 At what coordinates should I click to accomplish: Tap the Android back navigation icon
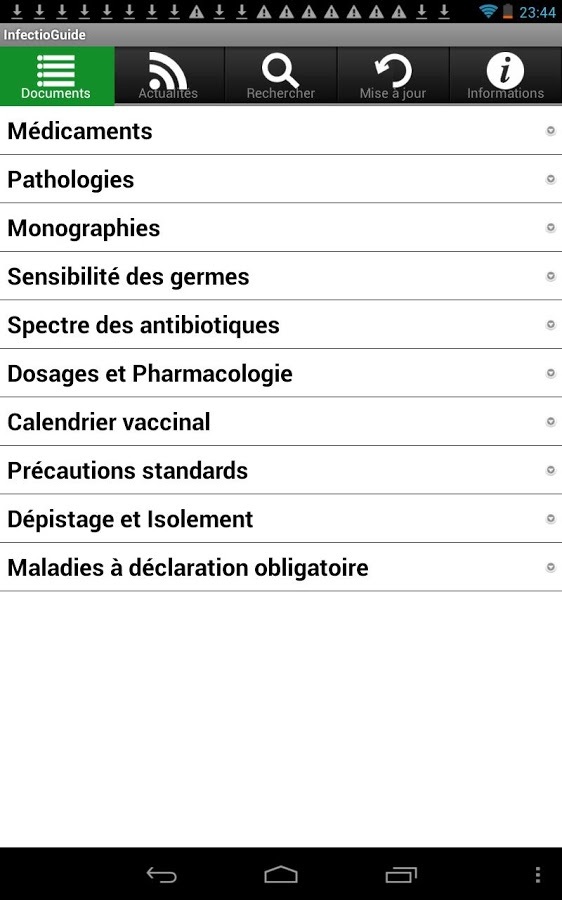coord(161,875)
